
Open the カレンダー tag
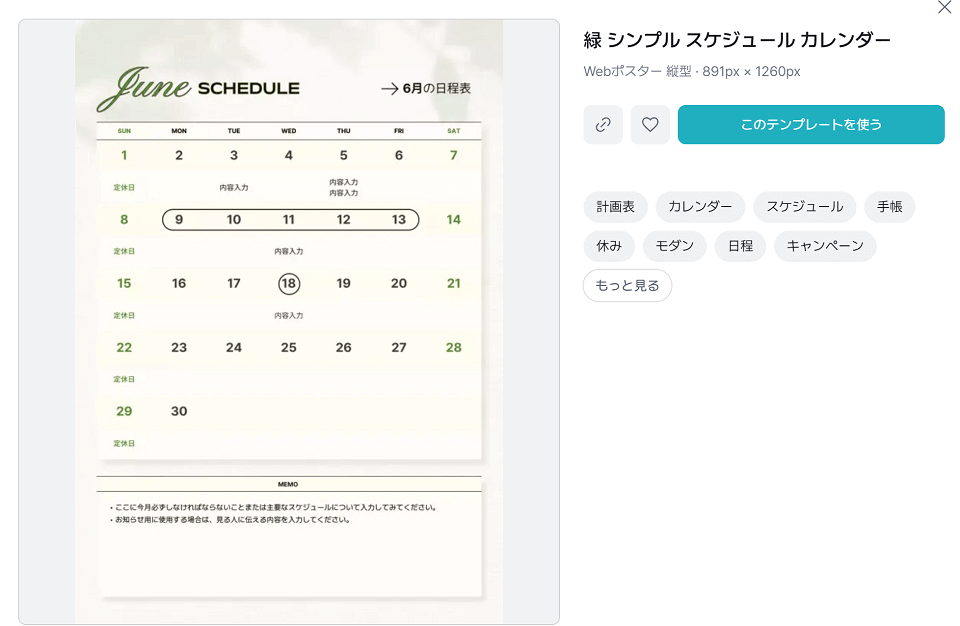(x=700, y=207)
